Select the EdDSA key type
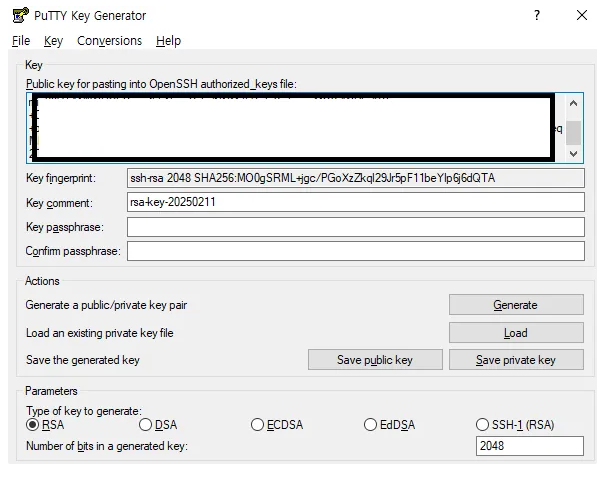611x478 pixels. (x=389, y=424)
